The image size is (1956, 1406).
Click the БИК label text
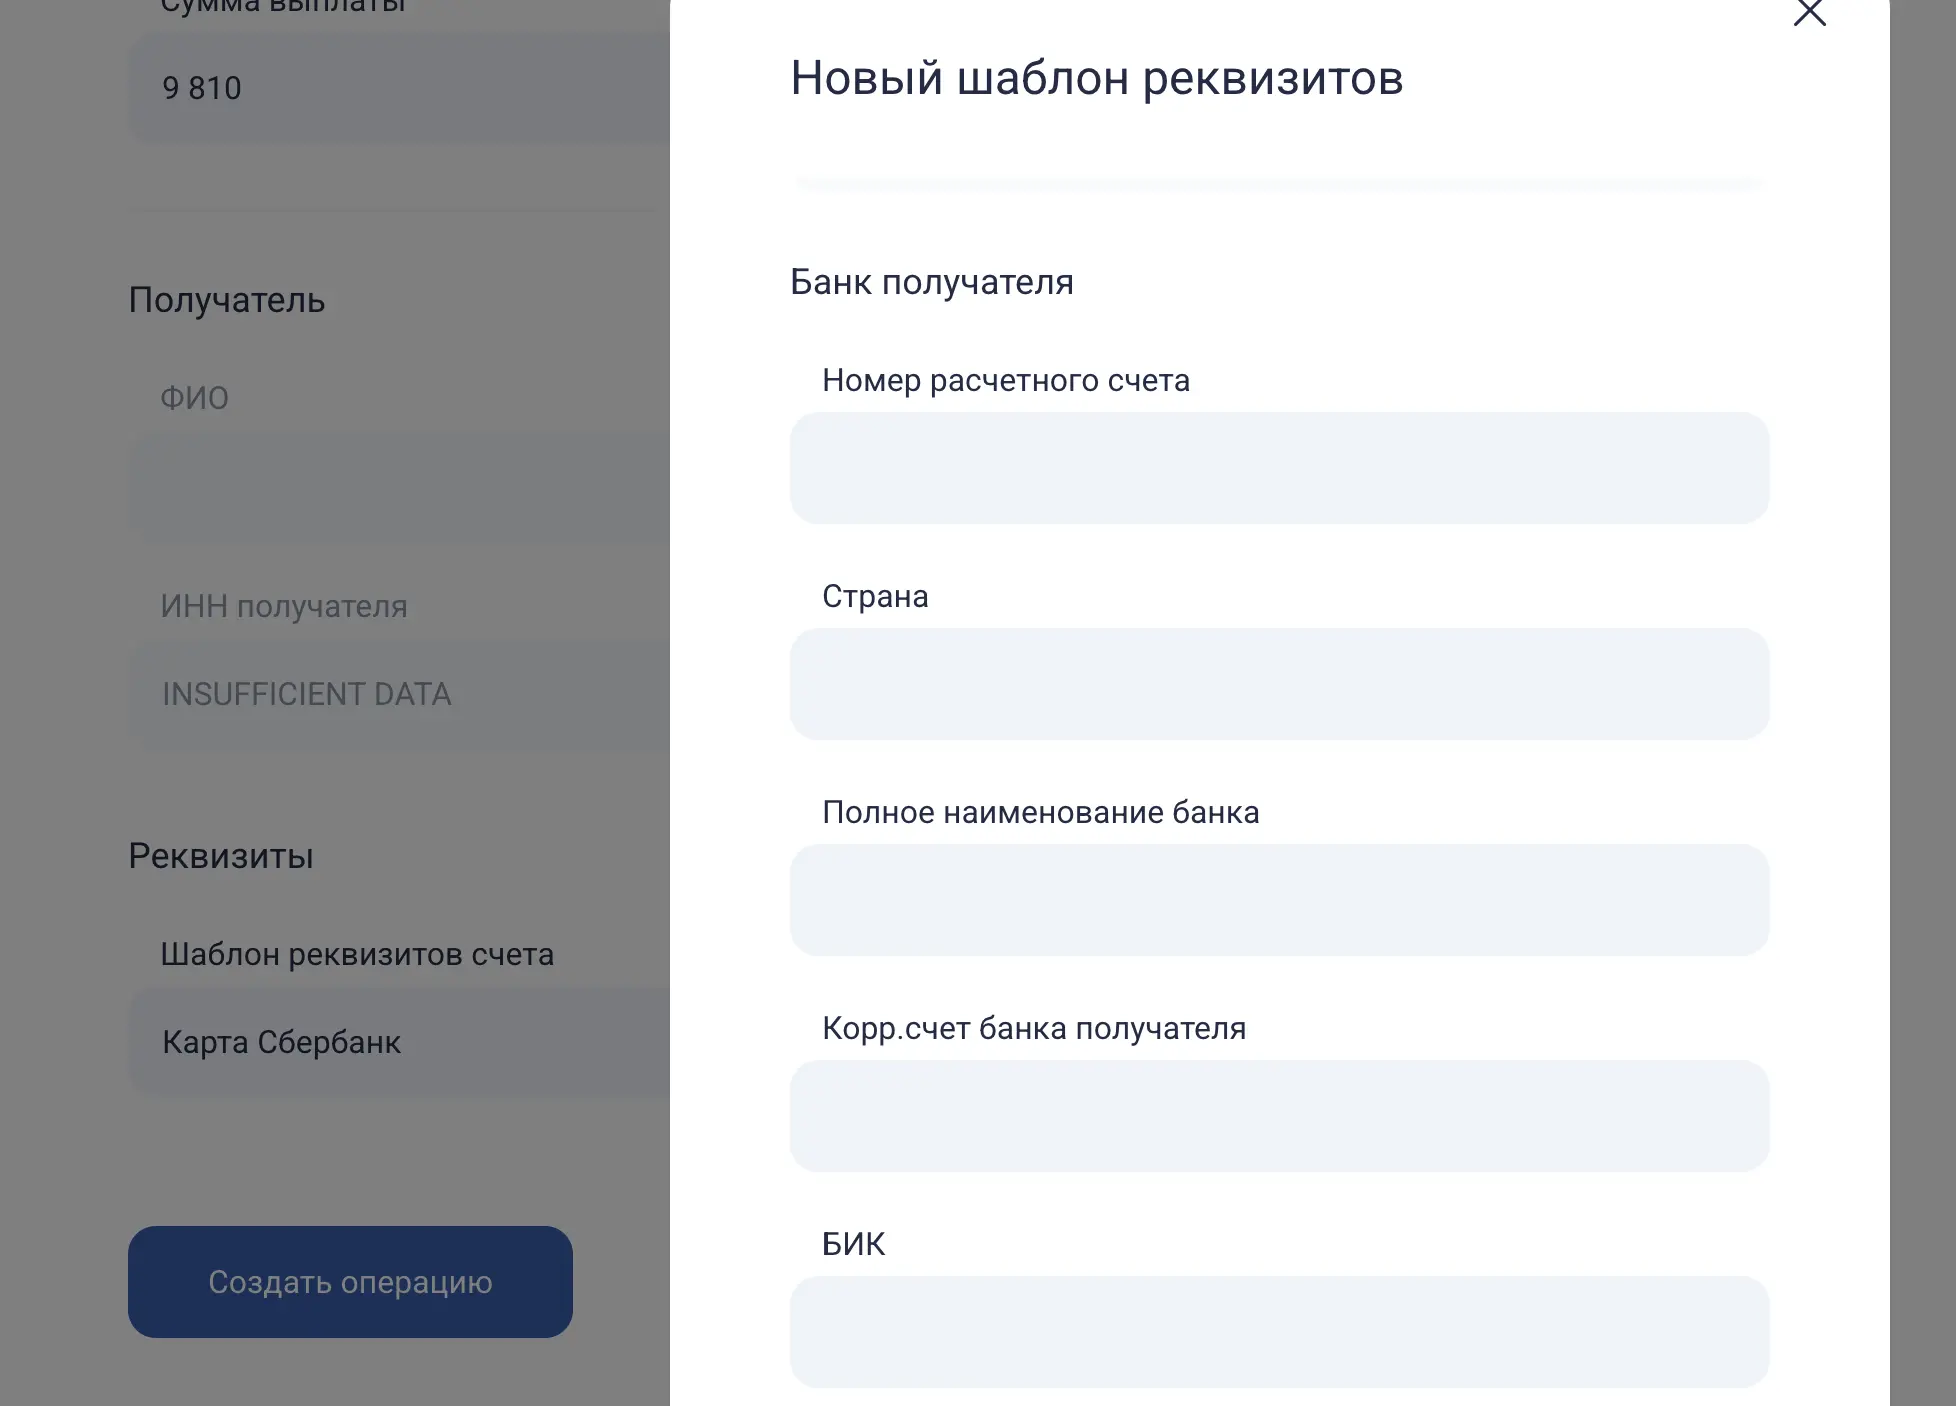click(853, 1244)
